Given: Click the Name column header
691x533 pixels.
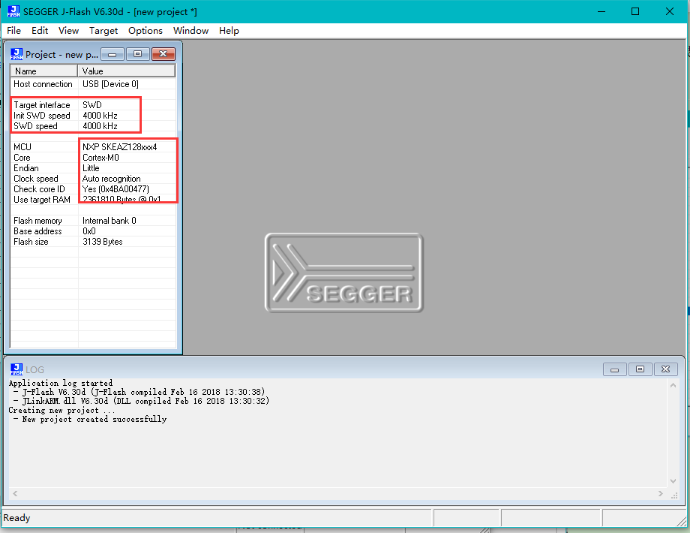Looking at the screenshot, I should tap(44, 71).
